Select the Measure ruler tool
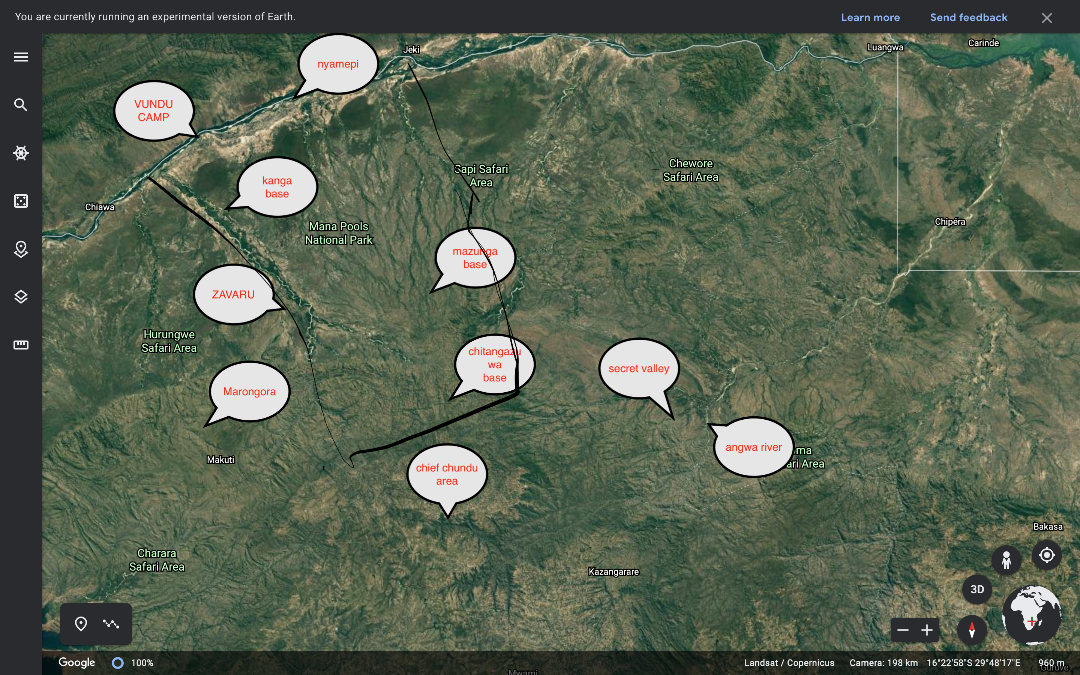 tap(21, 345)
